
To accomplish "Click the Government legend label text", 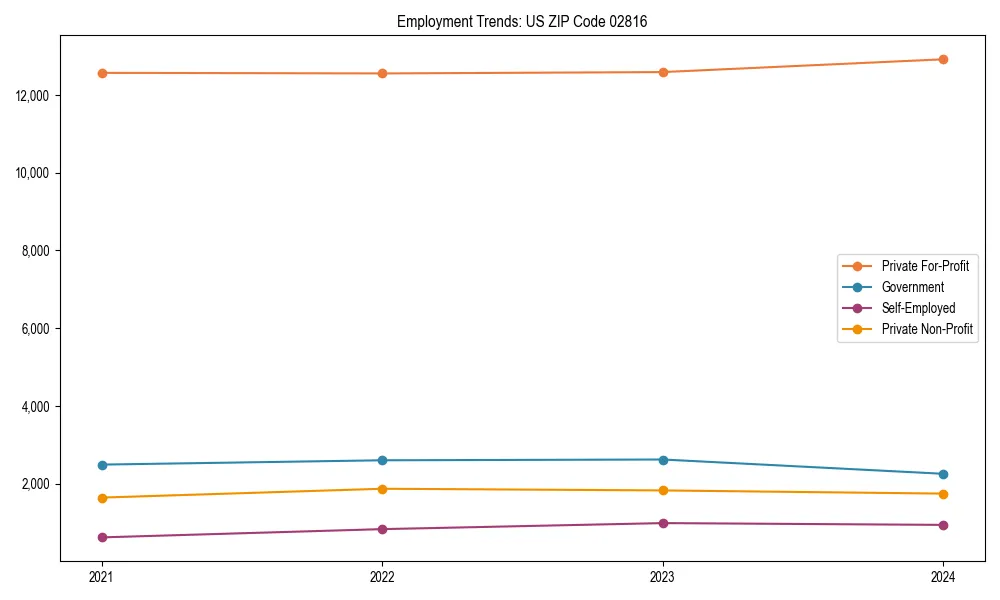I will pyautogui.click(x=912, y=287).
